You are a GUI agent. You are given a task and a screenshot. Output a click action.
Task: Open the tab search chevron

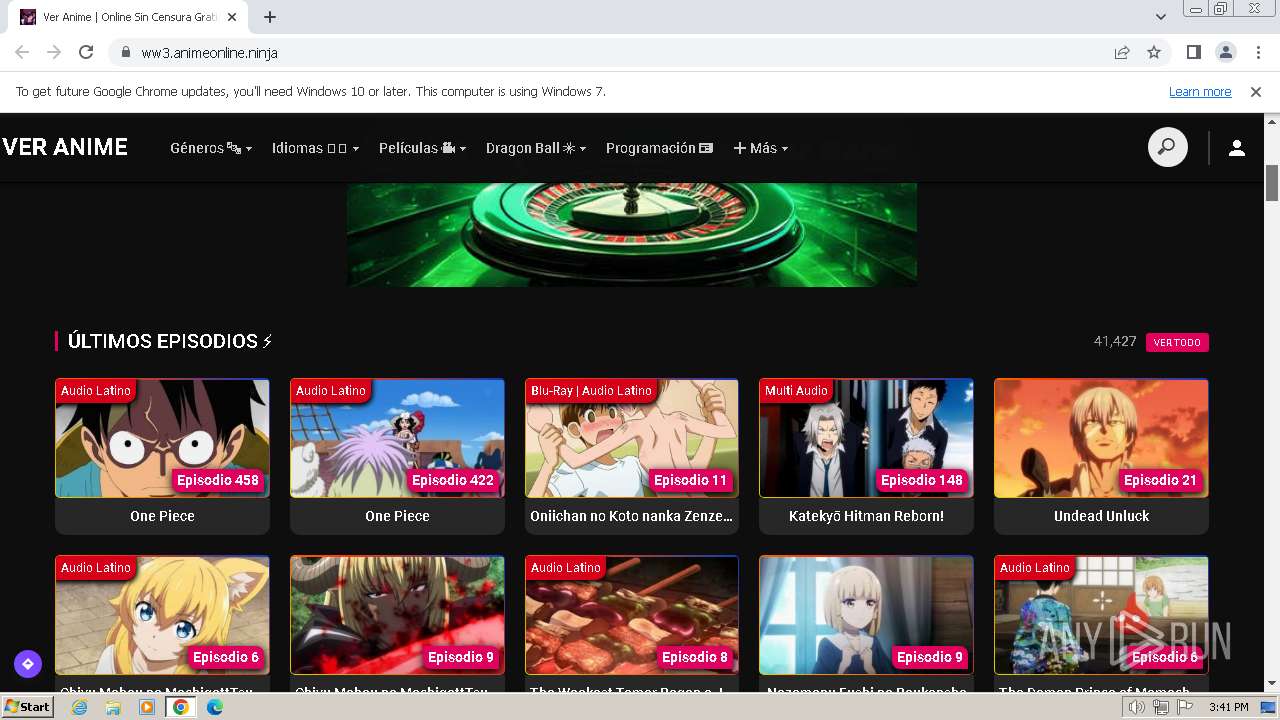1161,17
